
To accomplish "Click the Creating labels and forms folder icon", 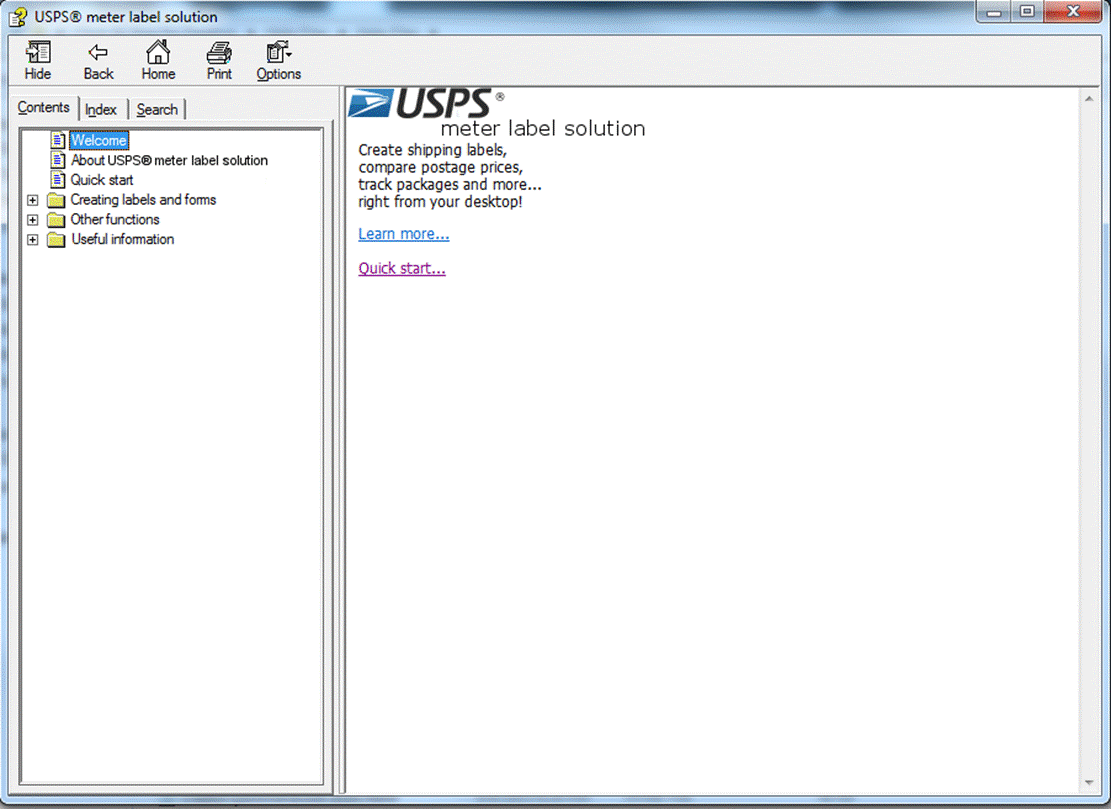I will pos(56,200).
